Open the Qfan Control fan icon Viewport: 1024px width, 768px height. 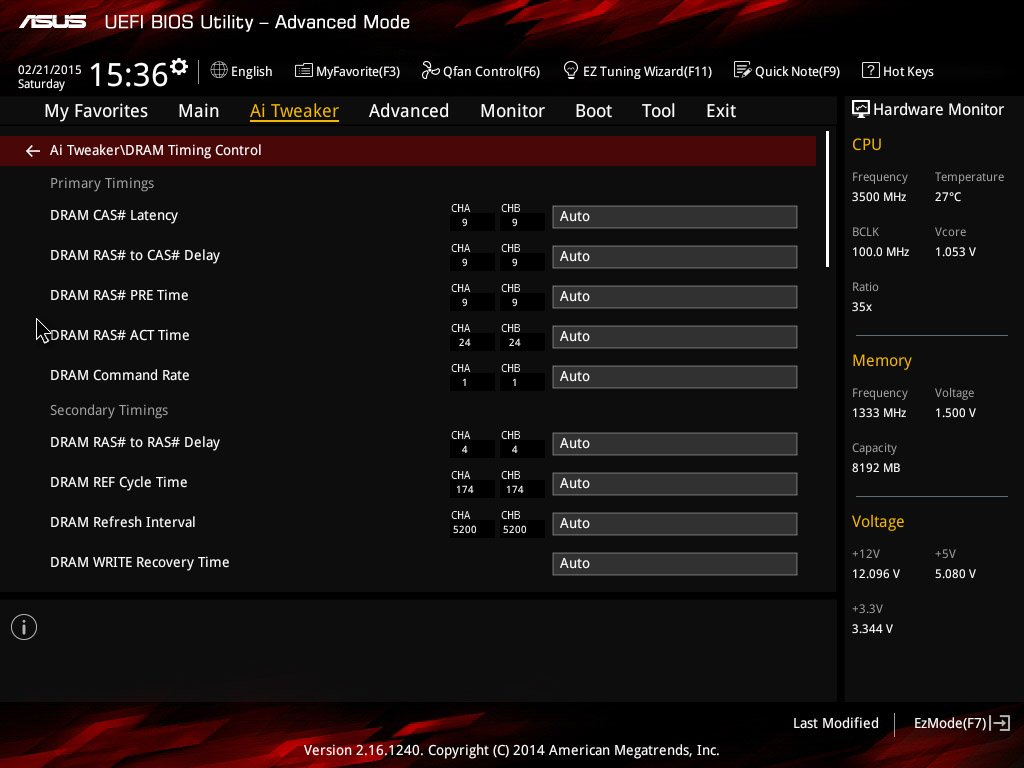pyautogui.click(x=430, y=70)
